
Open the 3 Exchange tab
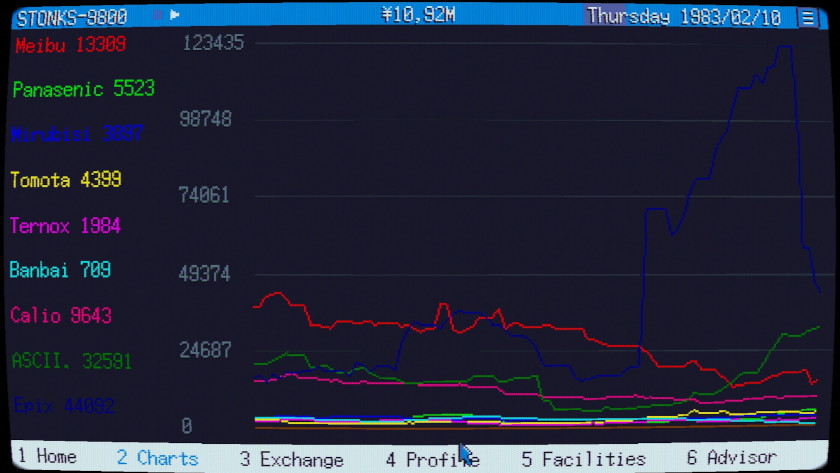[291, 459]
